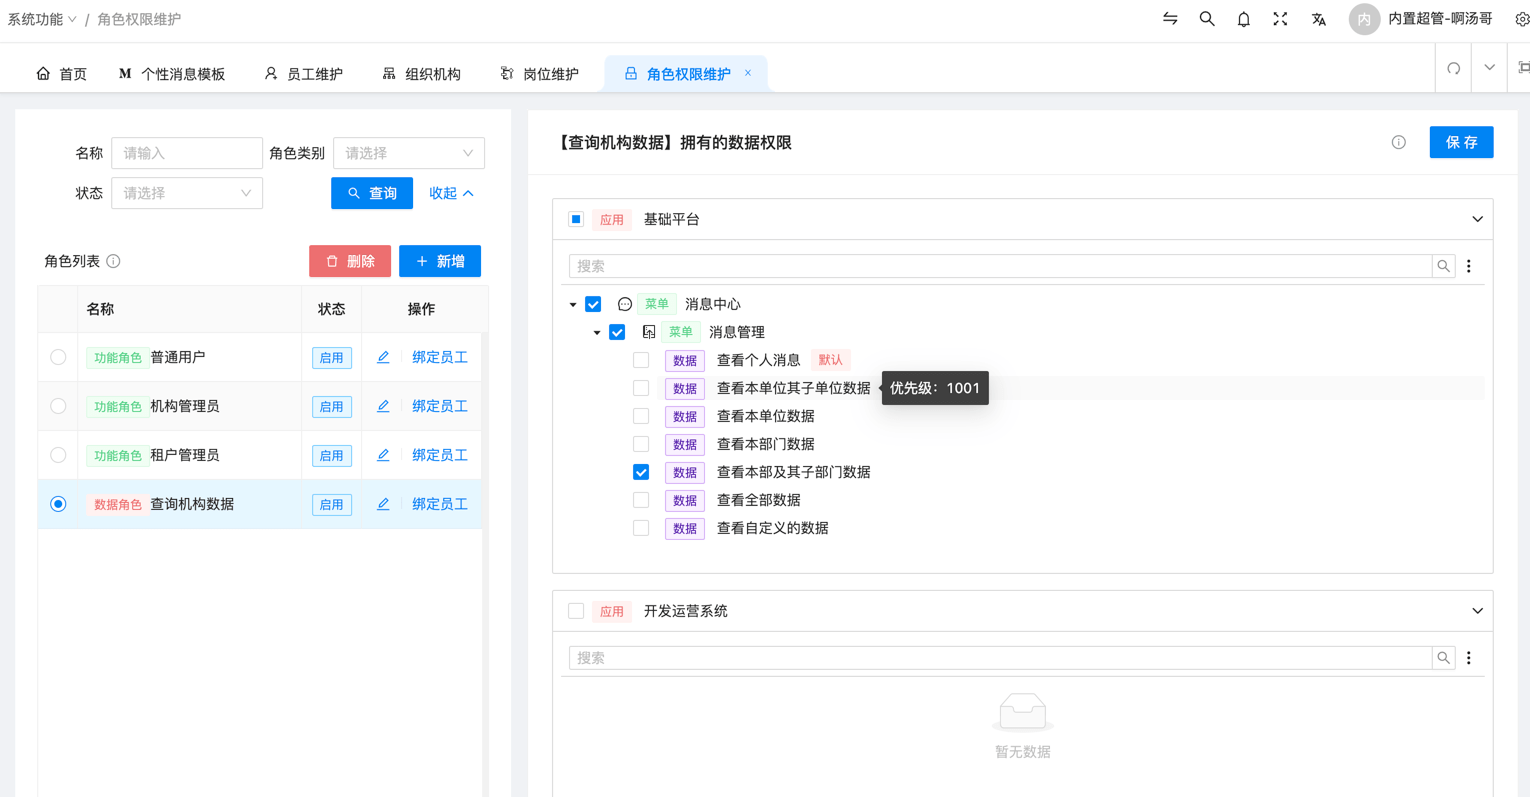Open the language translation icon

click(x=1318, y=19)
